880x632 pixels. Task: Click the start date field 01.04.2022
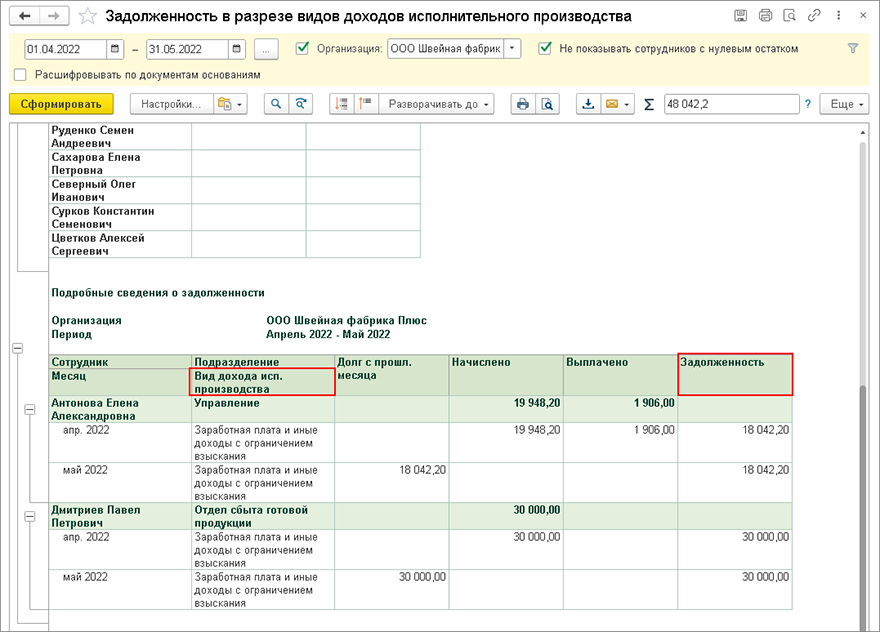(x=66, y=49)
